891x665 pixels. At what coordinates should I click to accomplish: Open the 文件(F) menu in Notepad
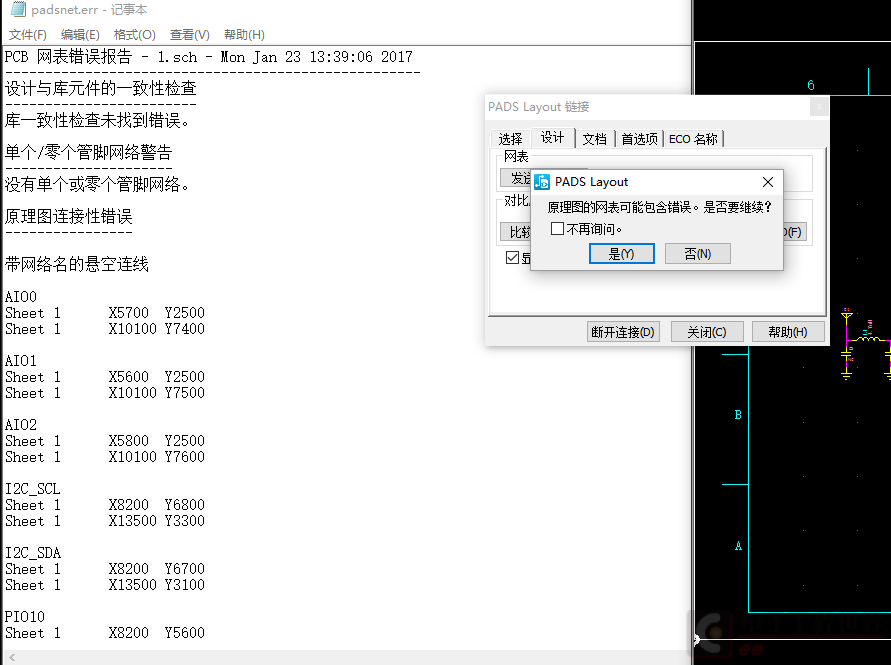(28, 35)
